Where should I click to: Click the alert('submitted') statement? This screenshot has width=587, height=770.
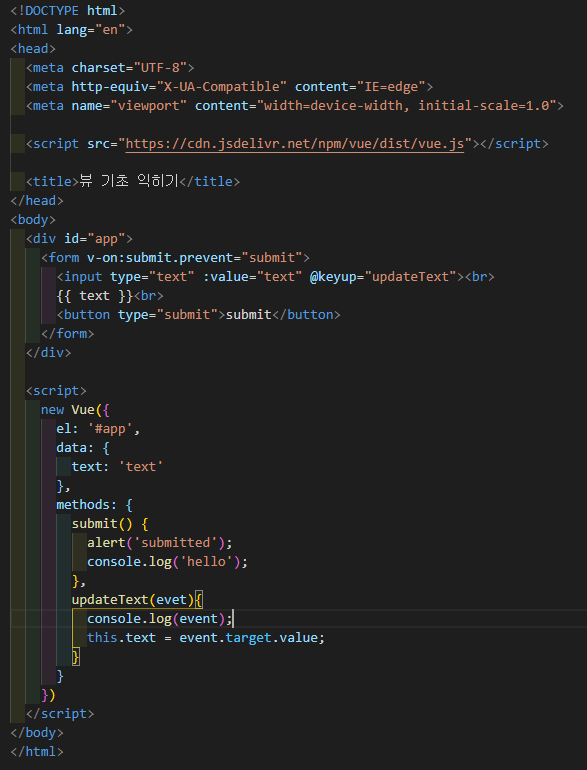point(160,543)
